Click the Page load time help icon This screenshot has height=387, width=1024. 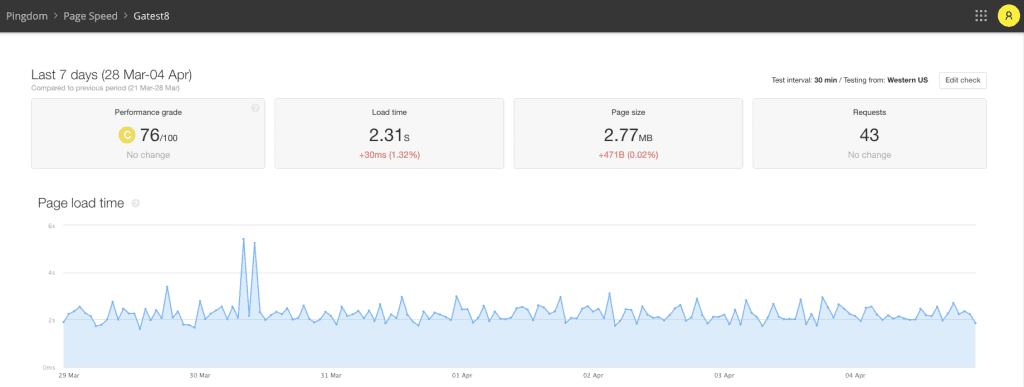[x=136, y=204]
